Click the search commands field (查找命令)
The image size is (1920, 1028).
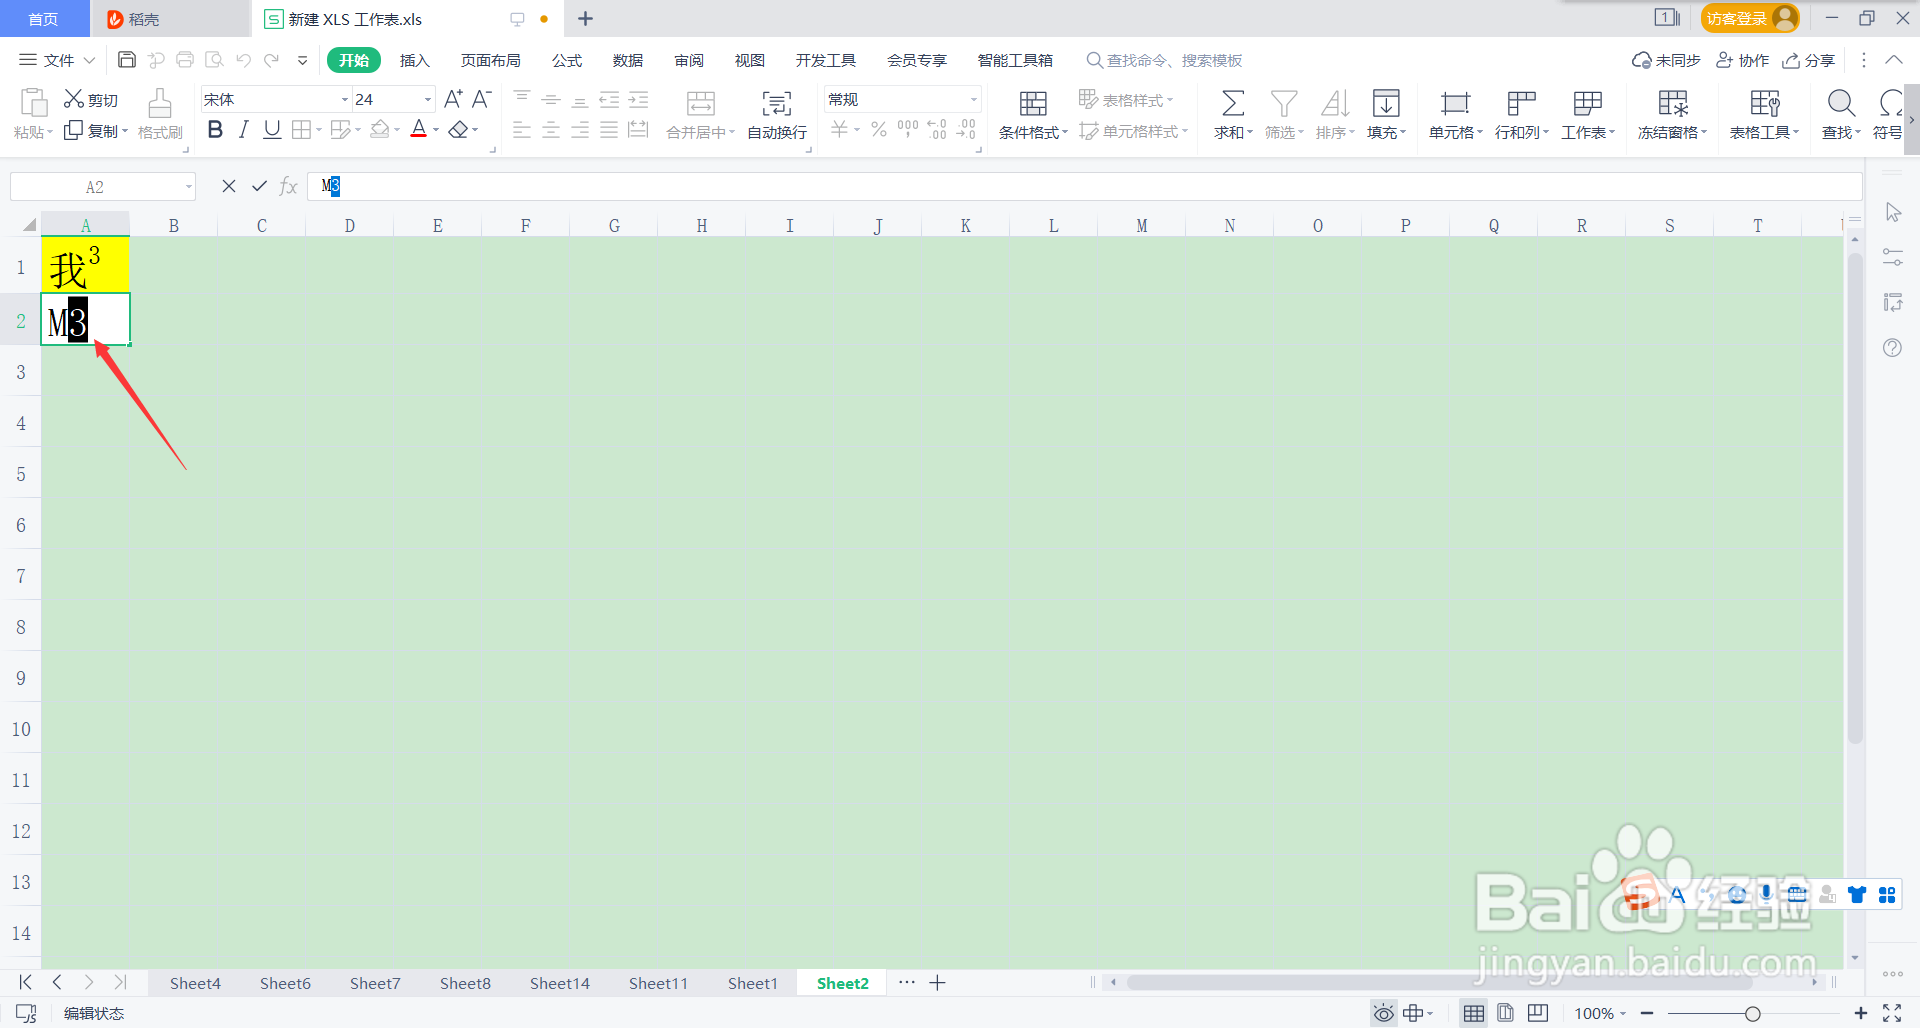[1165, 60]
